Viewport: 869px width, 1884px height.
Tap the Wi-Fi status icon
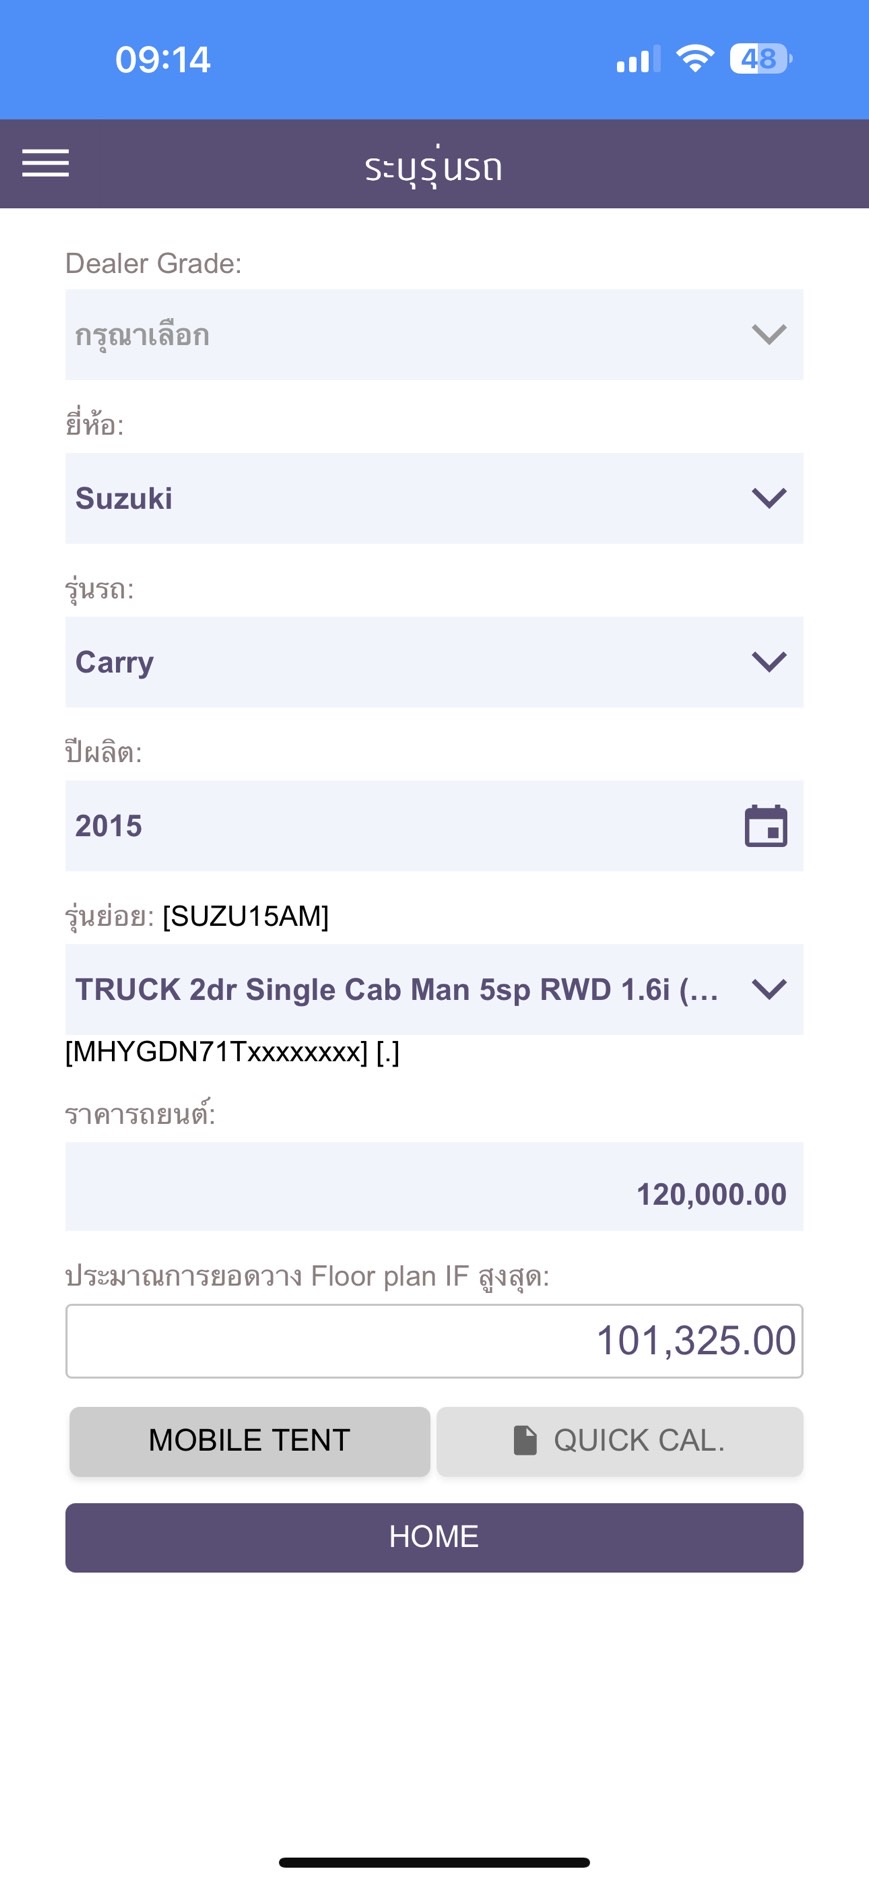pos(694,59)
